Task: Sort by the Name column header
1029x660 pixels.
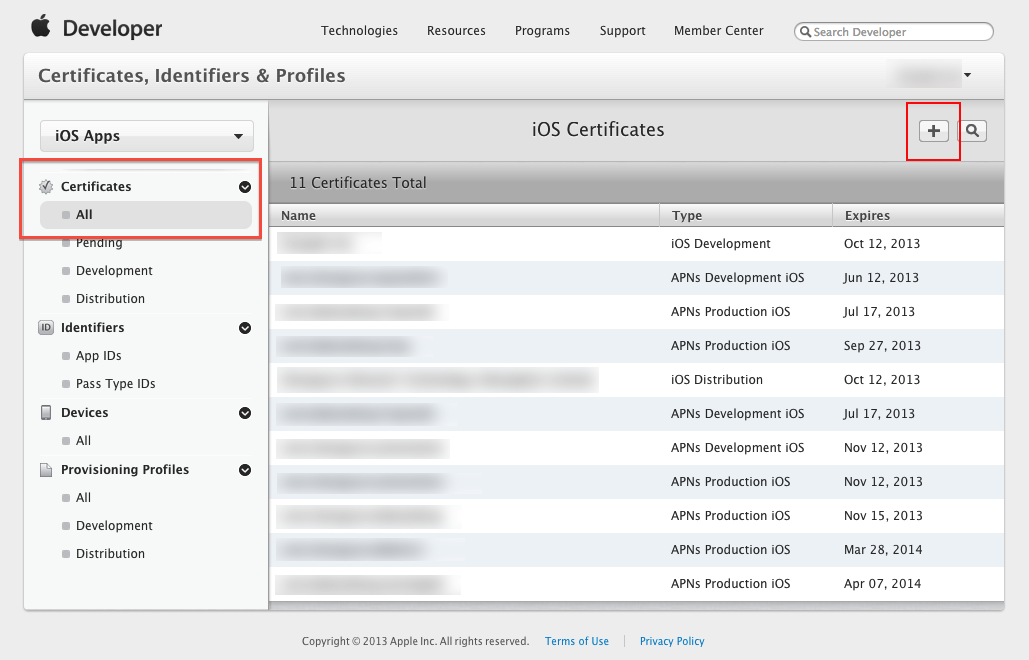Action: (x=464, y=215)
